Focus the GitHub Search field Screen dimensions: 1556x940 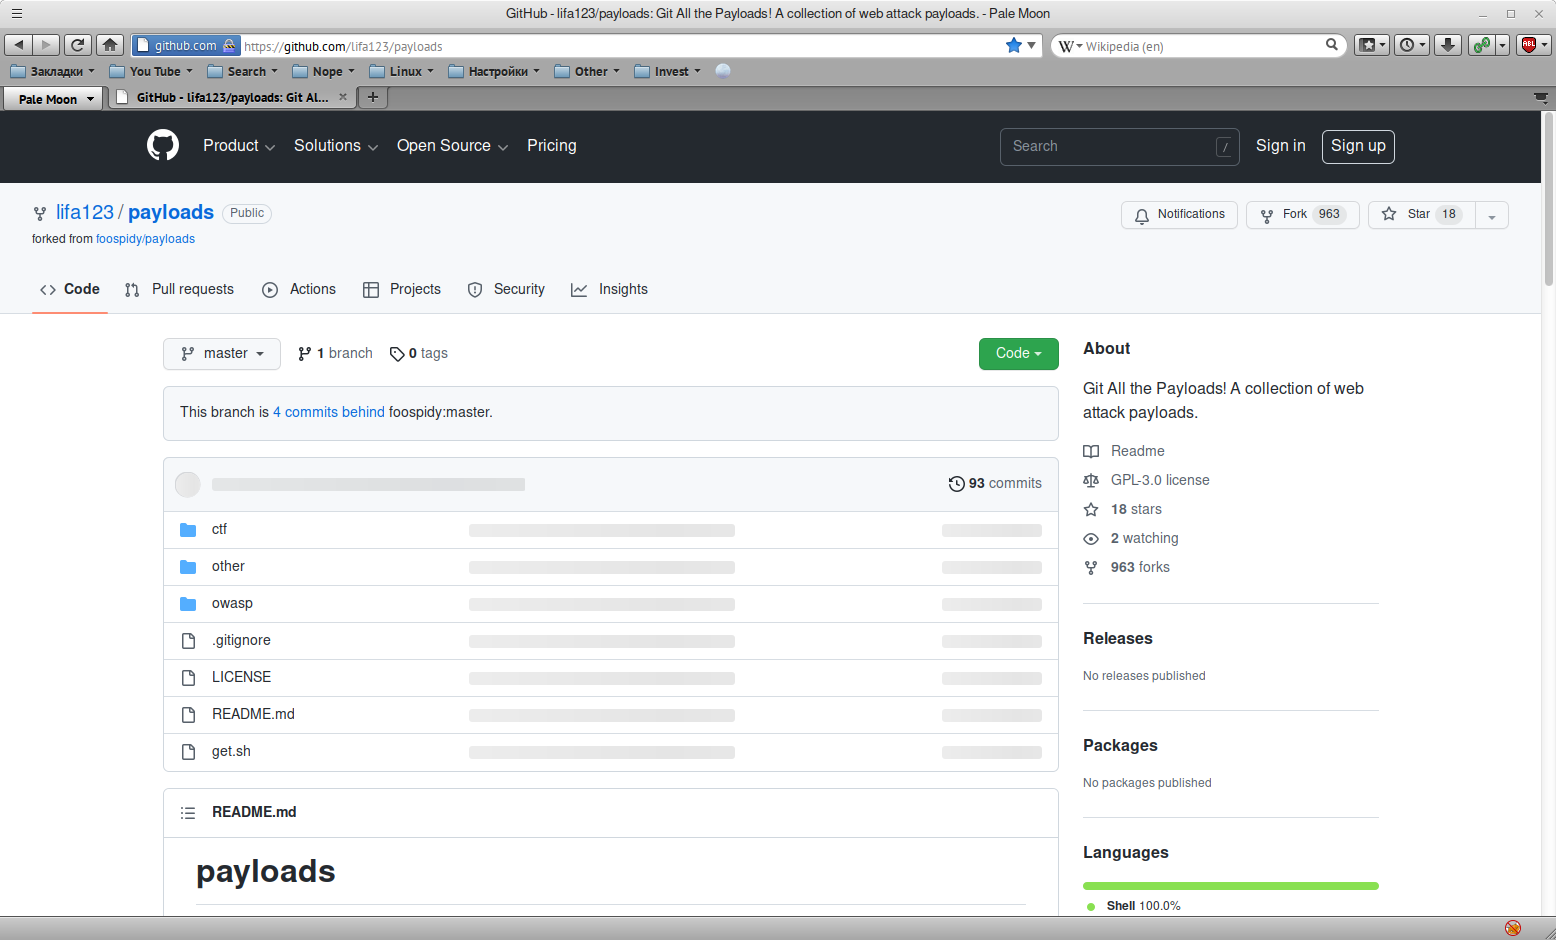pyautogui.click(x=1120, y=147)
